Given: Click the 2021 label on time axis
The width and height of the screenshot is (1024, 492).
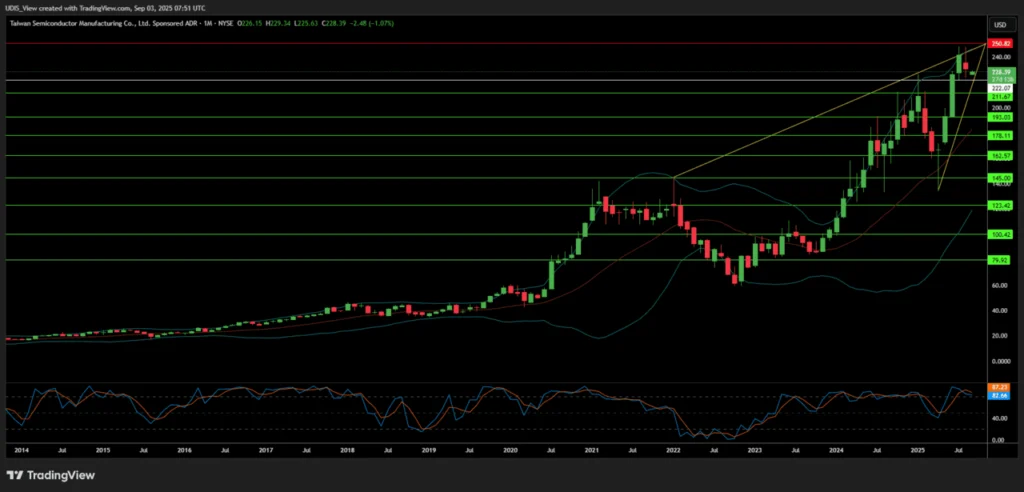Looking at the screenshot, I should (x=592, y=451).
